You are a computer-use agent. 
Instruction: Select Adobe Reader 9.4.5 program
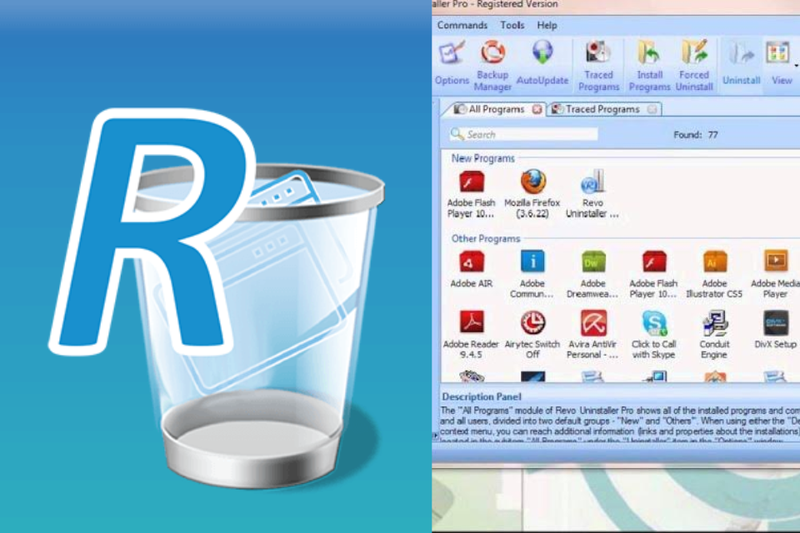(471, 335)
